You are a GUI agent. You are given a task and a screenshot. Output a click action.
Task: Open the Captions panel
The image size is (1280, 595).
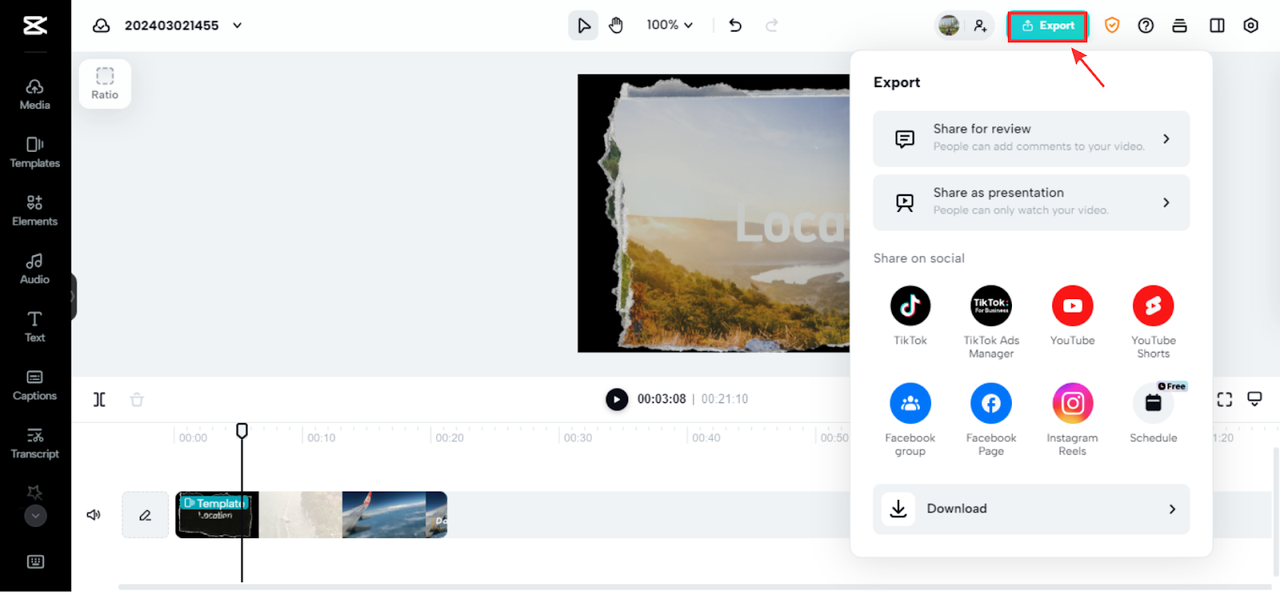coord(35,385)
